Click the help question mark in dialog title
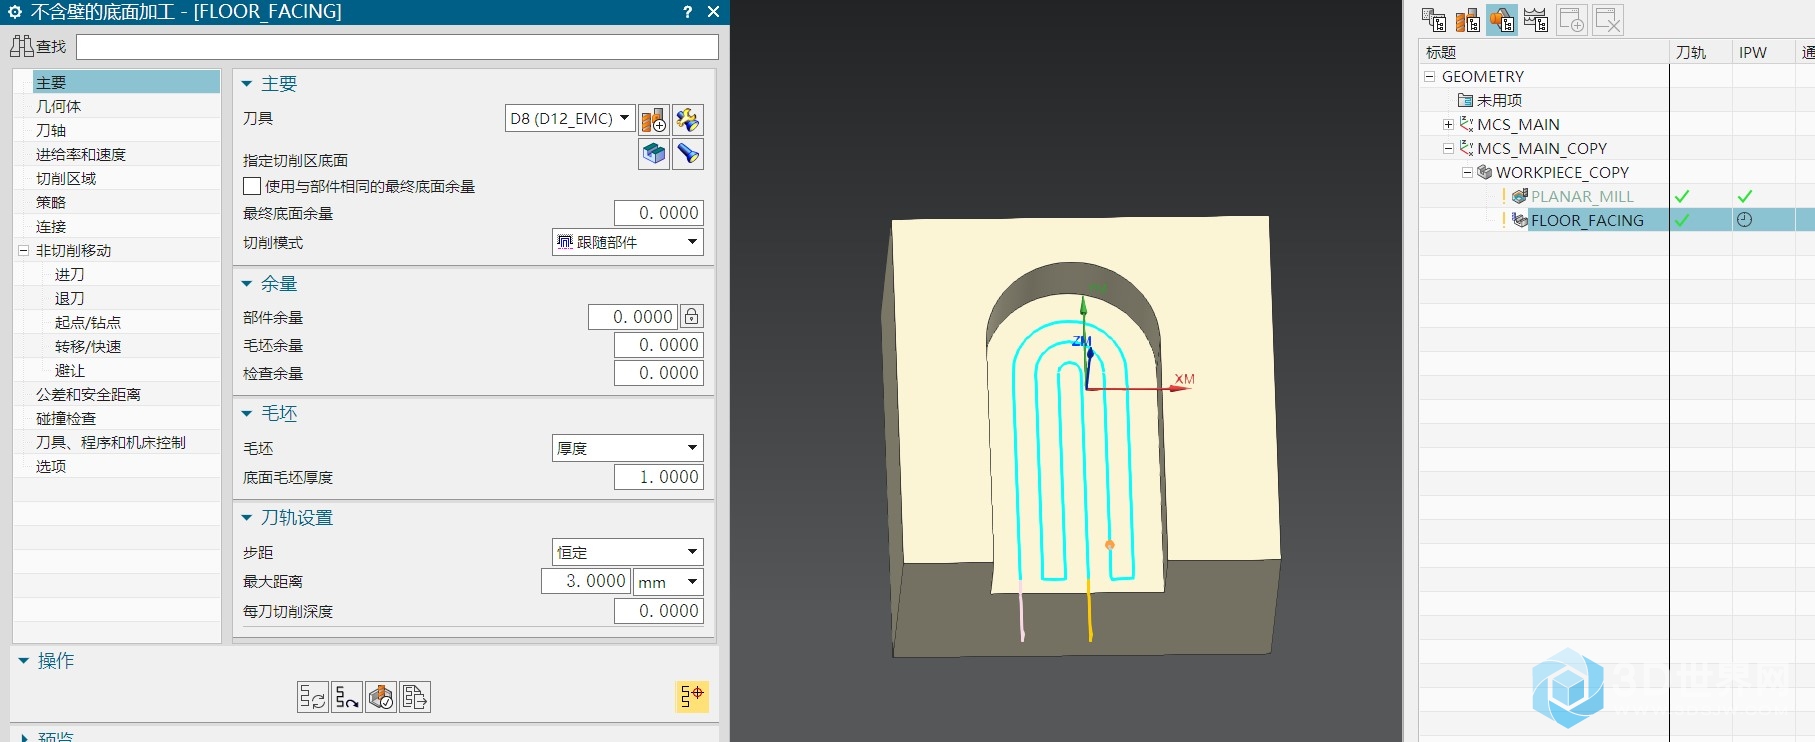1815x742 pixels. (x=687, y=12)
